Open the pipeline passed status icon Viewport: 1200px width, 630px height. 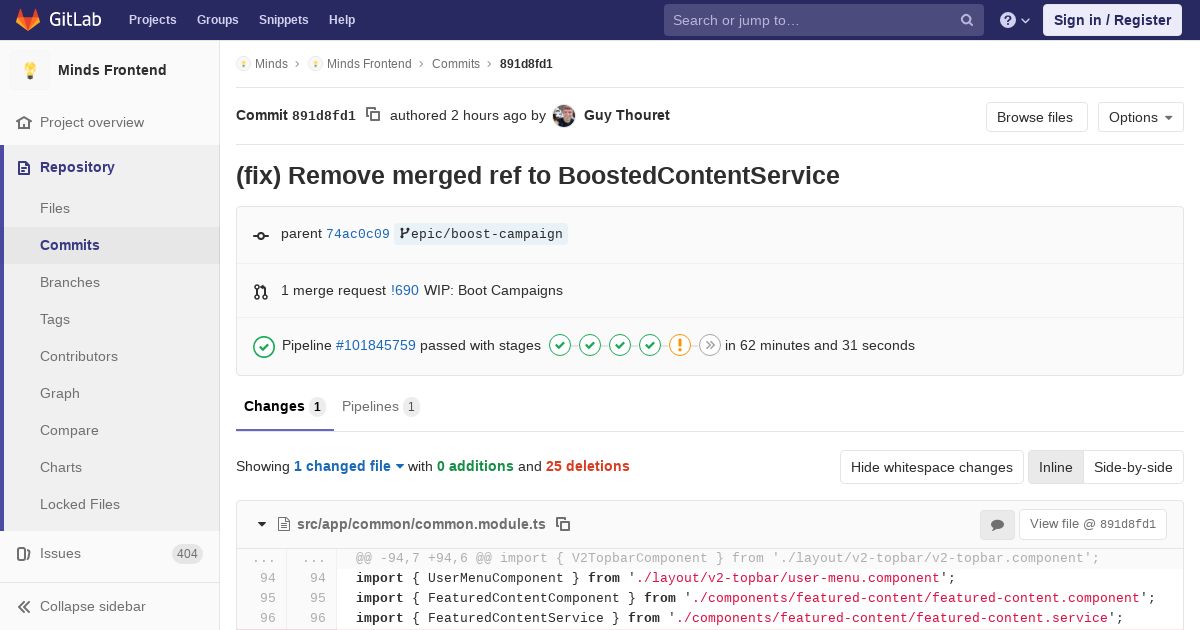(264, 346)
